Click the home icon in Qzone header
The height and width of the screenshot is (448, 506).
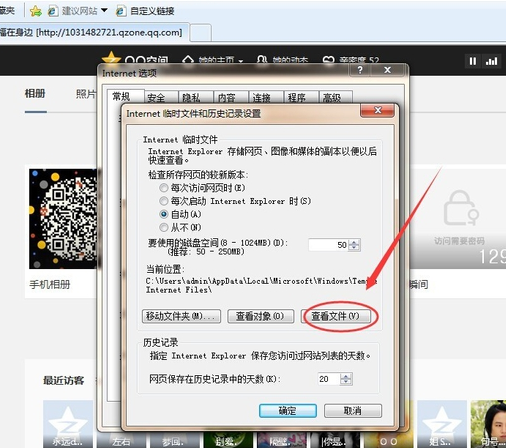point(188,60)
